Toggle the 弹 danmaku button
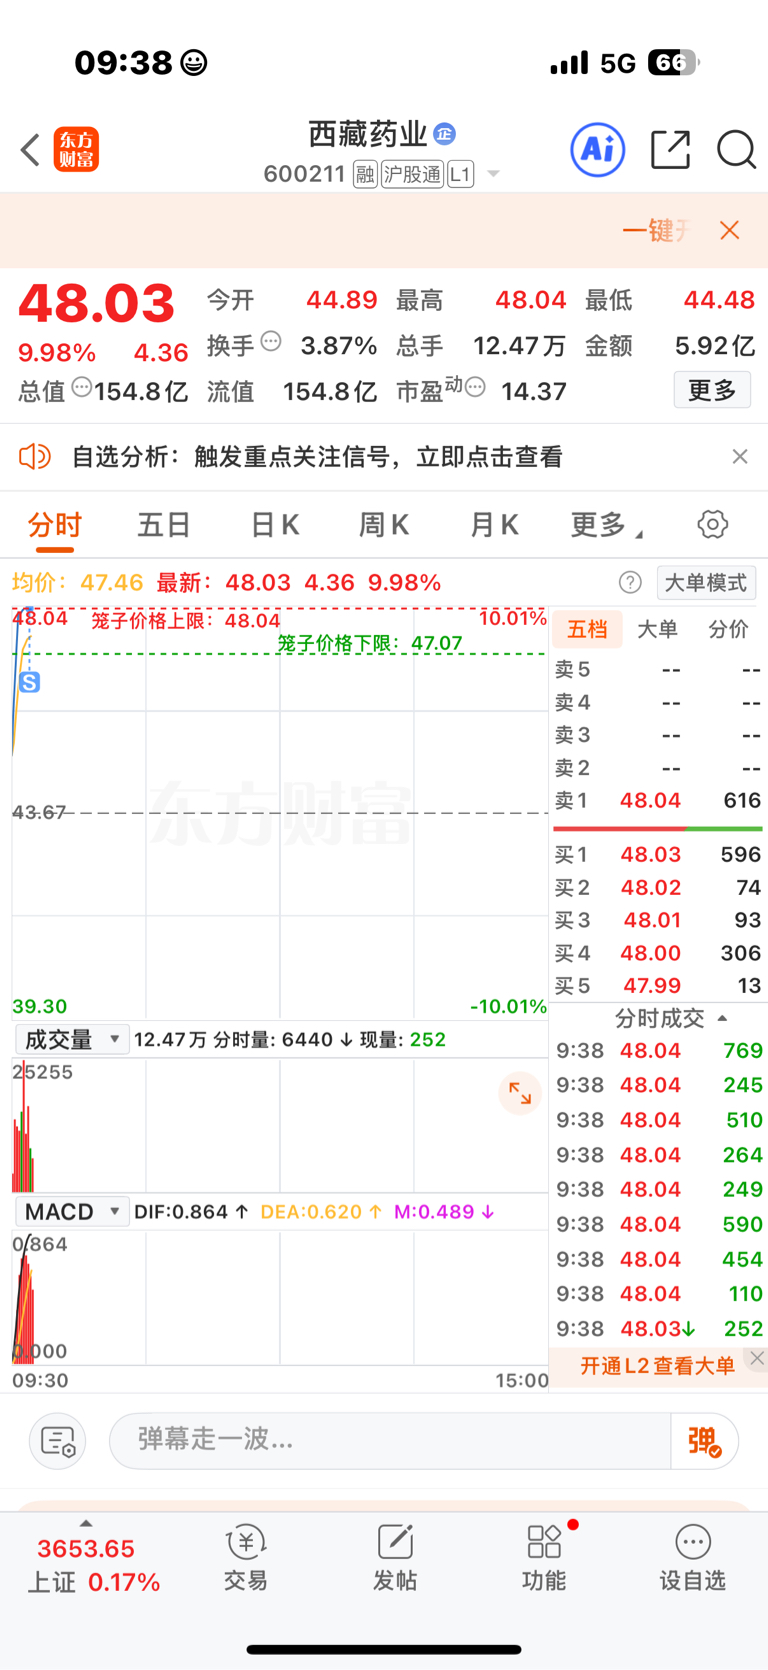 [705, 1441]
